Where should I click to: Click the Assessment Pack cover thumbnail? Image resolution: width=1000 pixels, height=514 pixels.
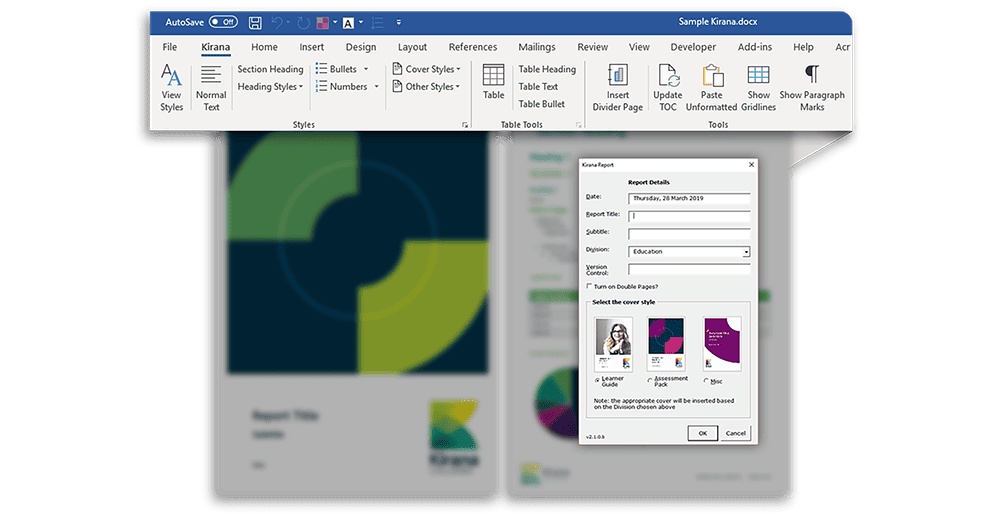666,344
